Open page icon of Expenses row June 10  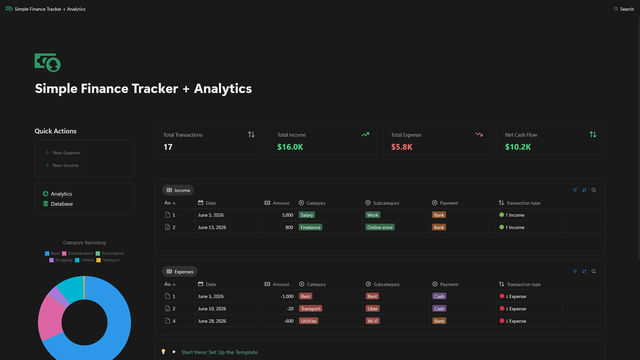pyautogui.click(x=167, y=309)
